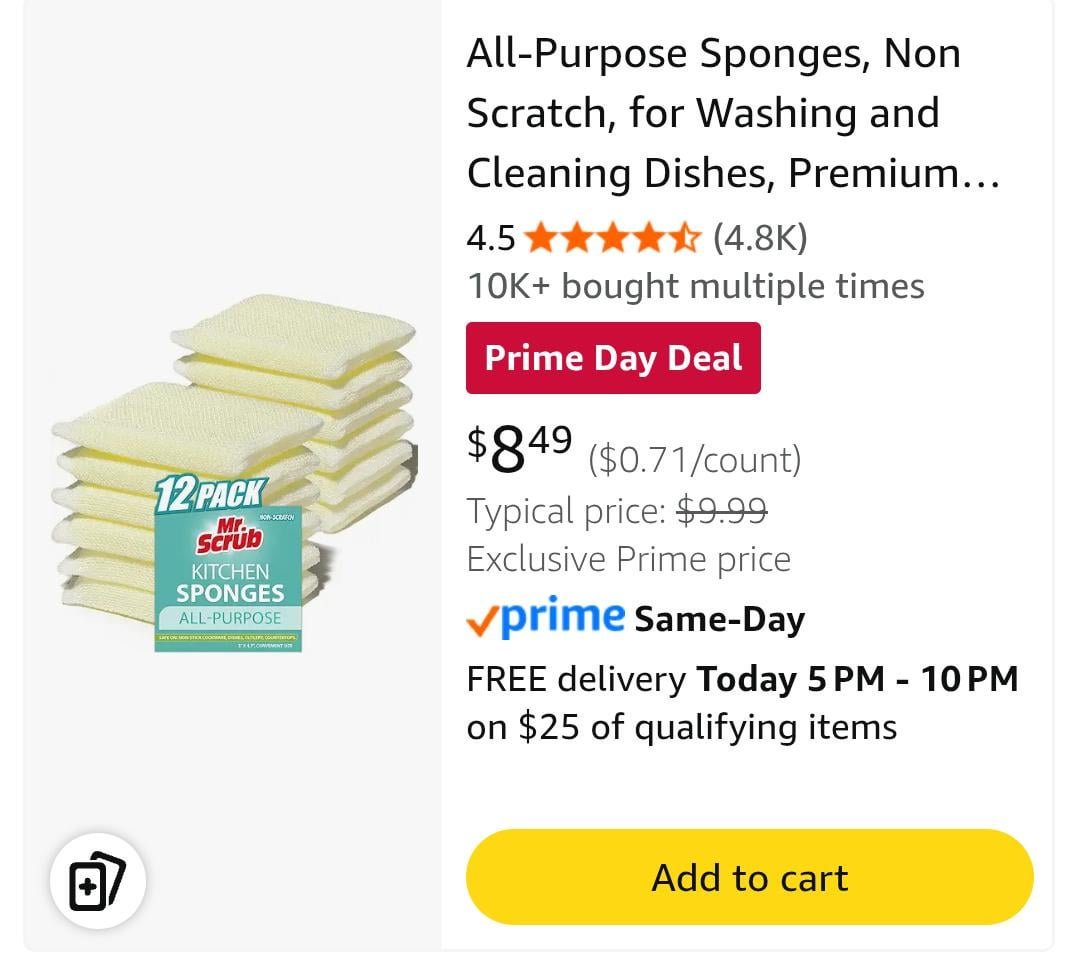Click the Prime checkmark logo
1079x960 pixels.
click(x=545, y=617)
